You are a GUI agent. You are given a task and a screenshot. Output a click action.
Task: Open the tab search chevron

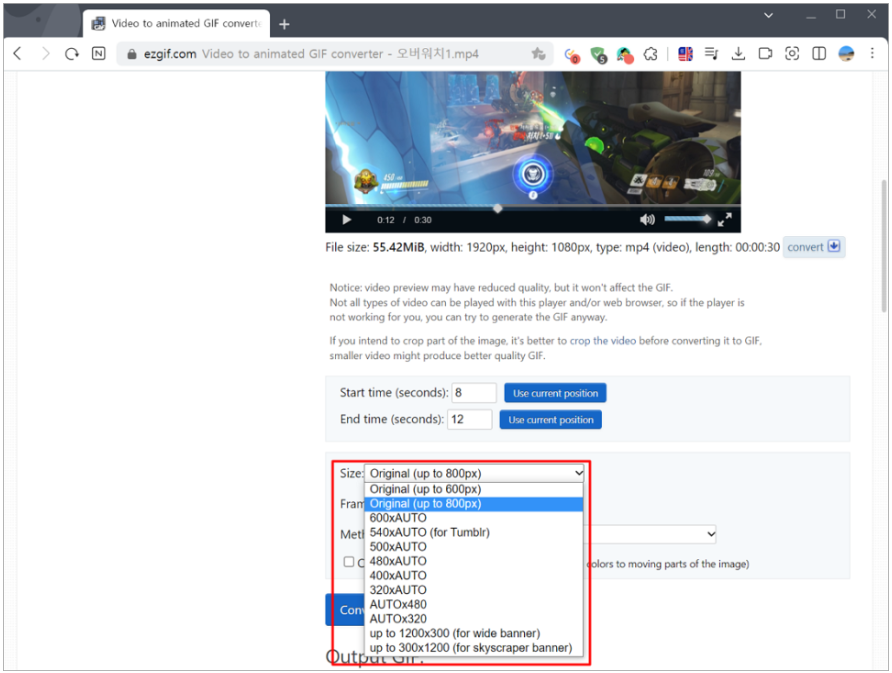pyautogui.click(x=769, y=15)
